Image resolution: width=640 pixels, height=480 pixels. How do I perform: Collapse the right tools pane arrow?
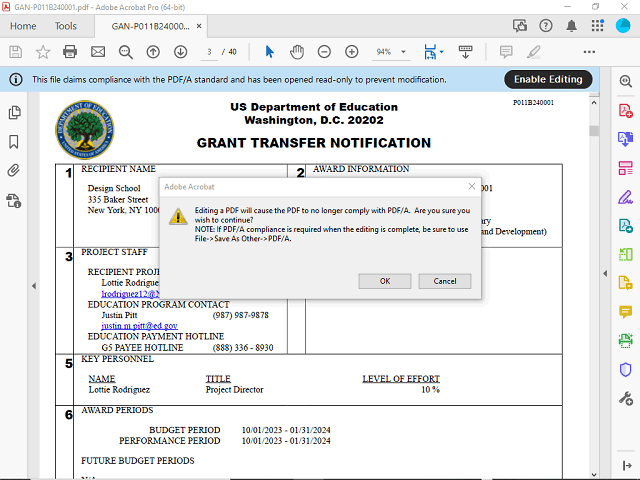click(605, 273)
